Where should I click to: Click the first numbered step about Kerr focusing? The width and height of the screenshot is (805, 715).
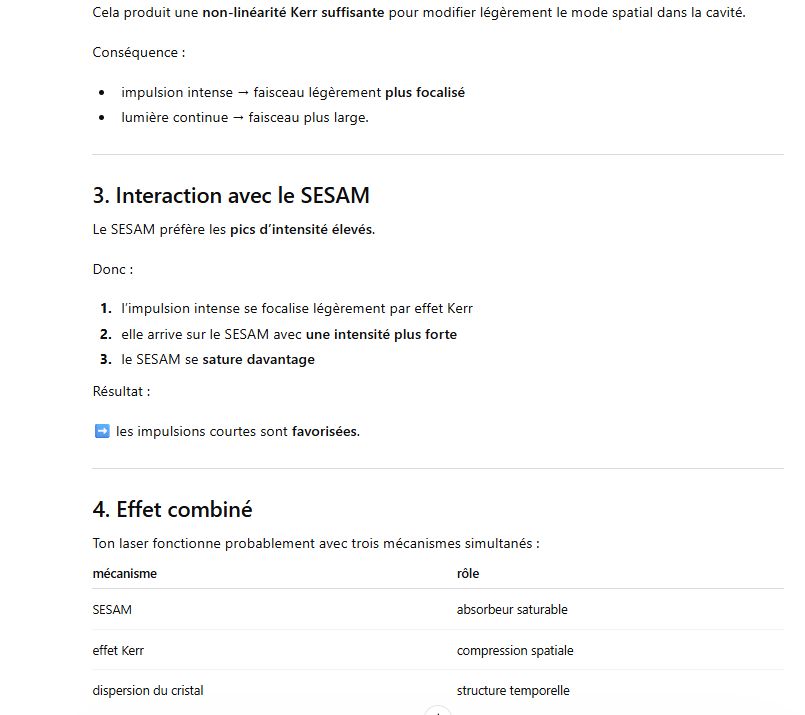[x=297, y=308]
